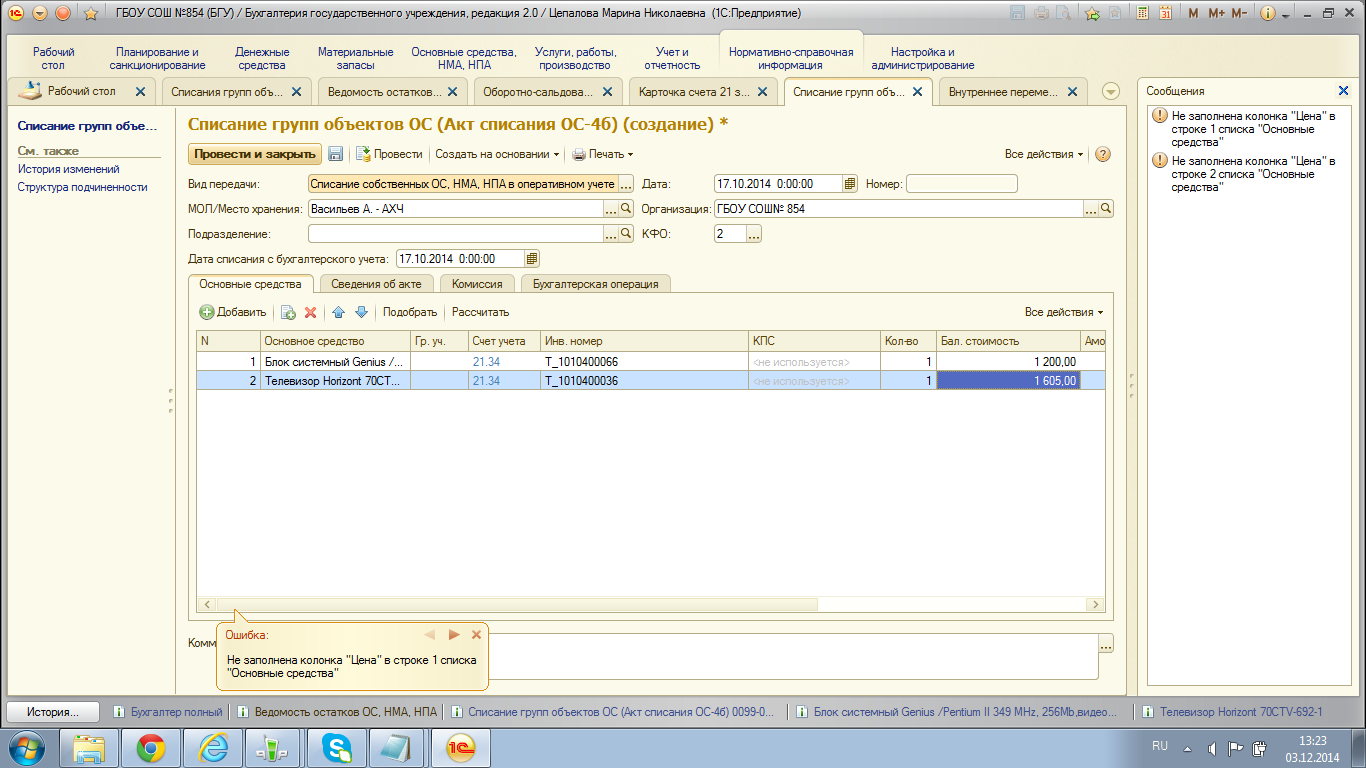This screenshot has width=1366, height=768.
Task: Close the error popup Ошибка
Action: (477, 634)
